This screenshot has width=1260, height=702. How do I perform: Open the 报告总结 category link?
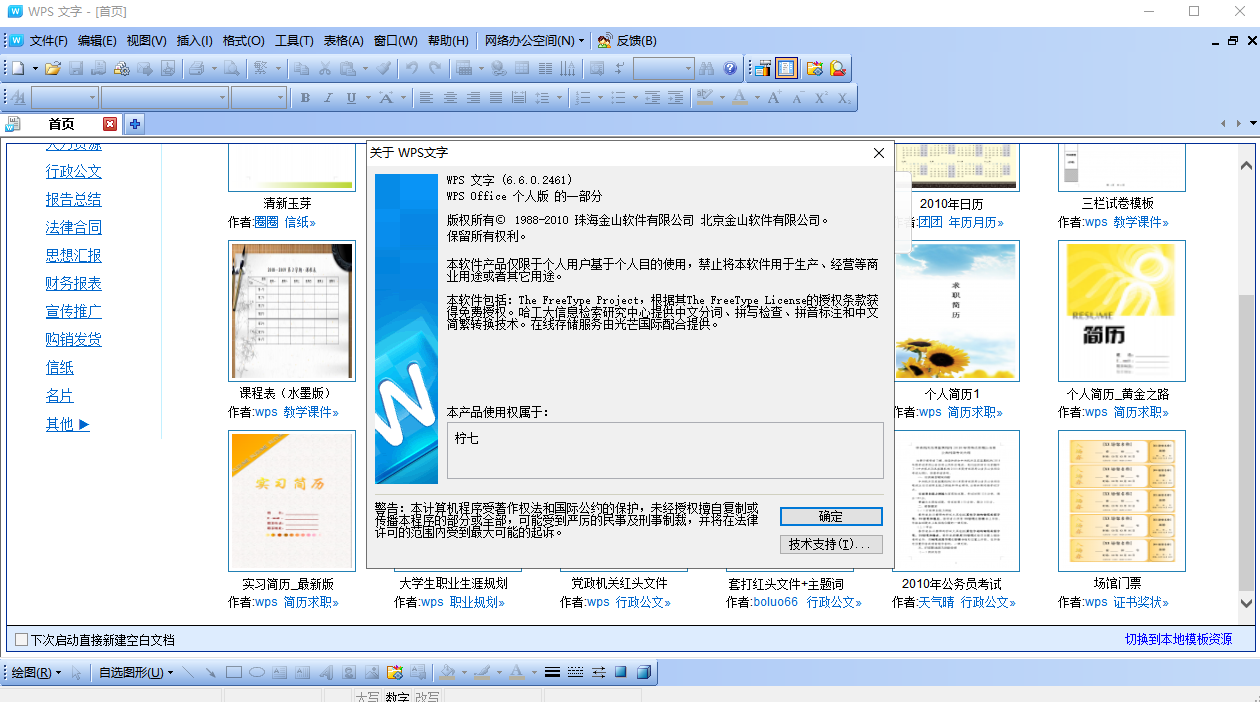click(74, 199)
